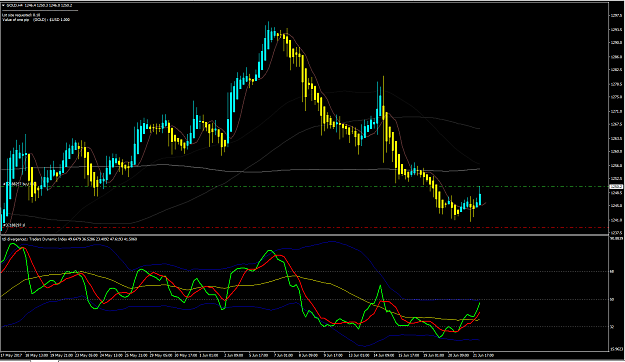The width and height of the screenshot is (625, 362).
Task: Select the stop-loss label on red dashed line
Action: 14,225
